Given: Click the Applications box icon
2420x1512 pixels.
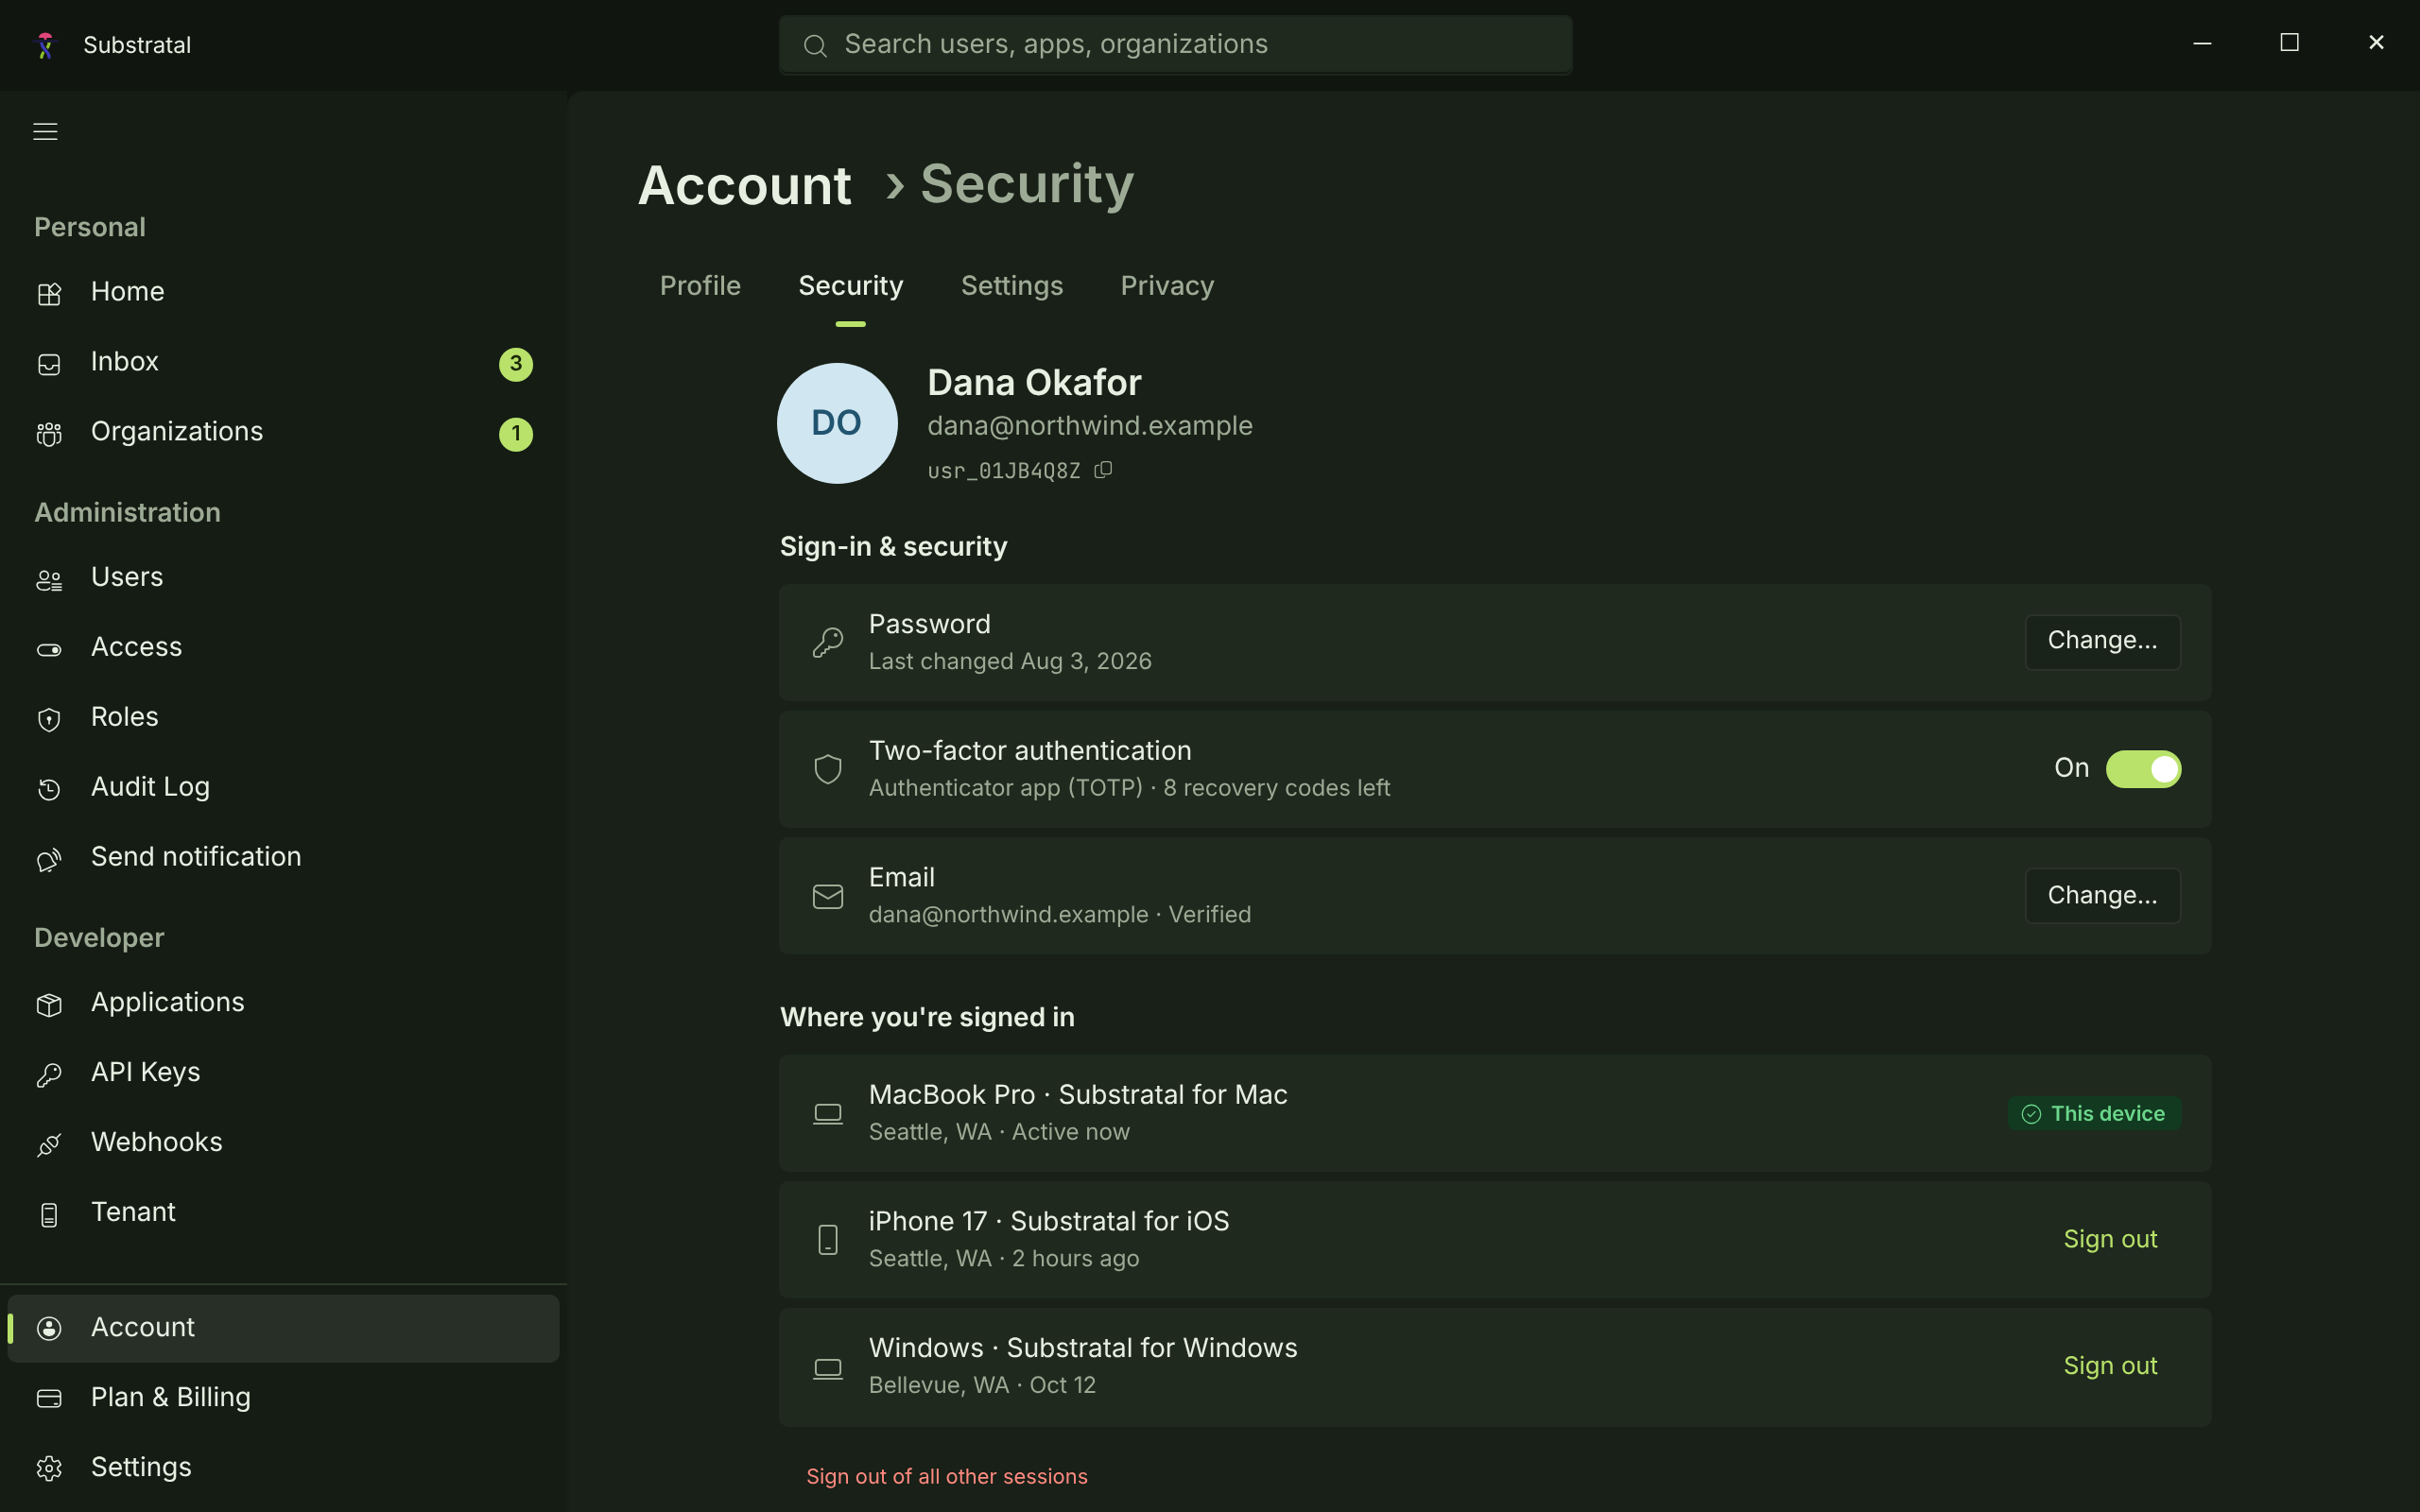Looking at the screenshot, I should click(49, 1005).
